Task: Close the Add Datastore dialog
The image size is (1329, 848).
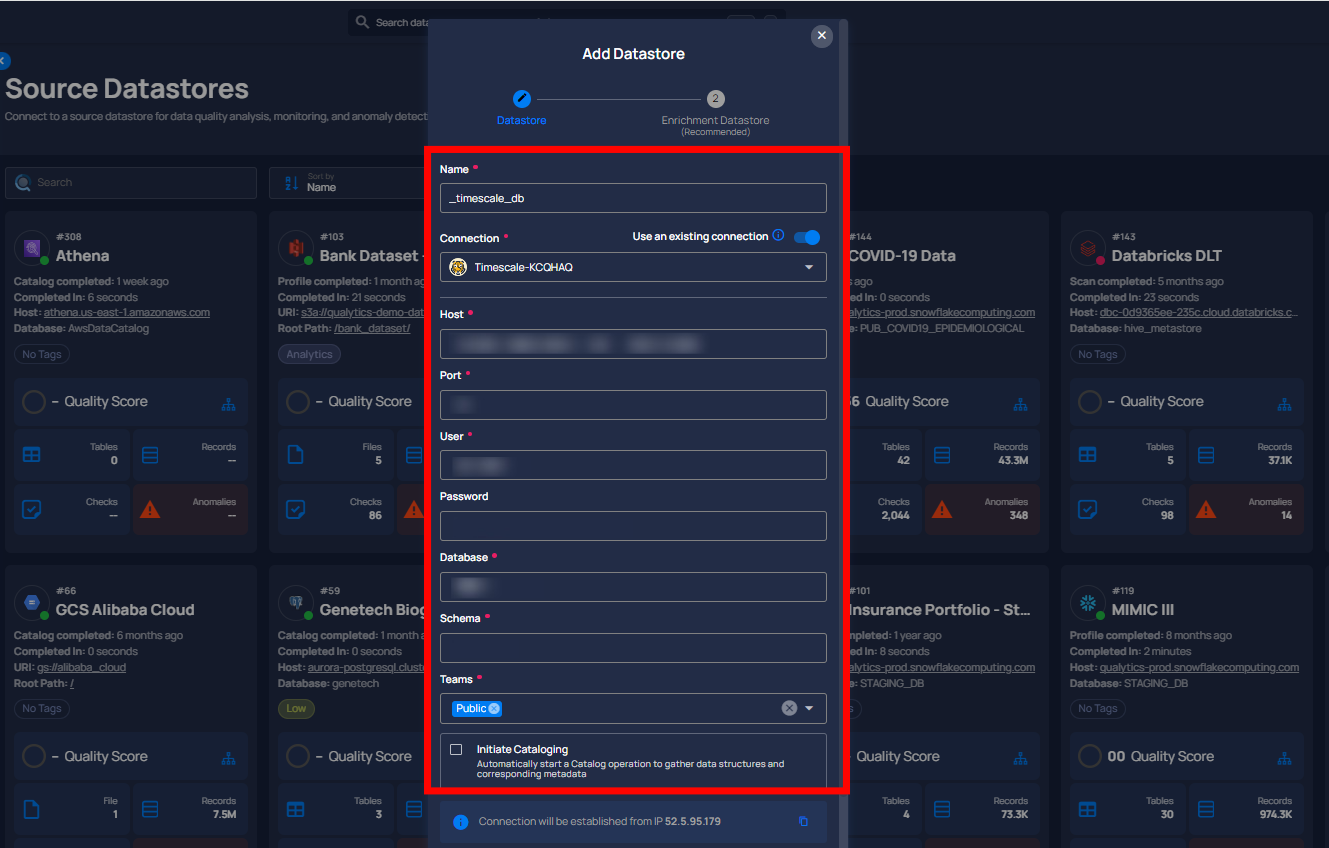Action: coord(822,36)
